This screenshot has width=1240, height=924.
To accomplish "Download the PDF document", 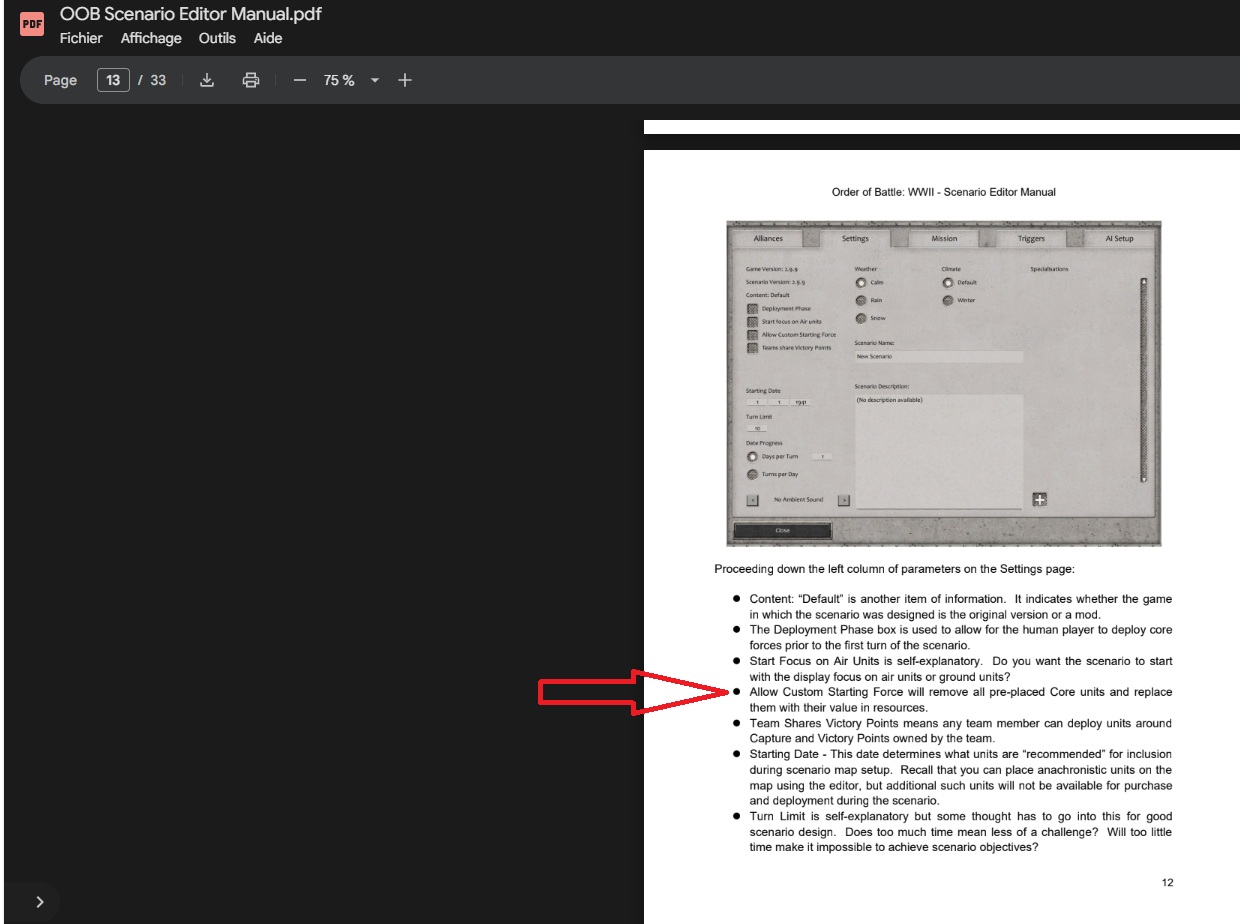I will click(x=207, y=80).
